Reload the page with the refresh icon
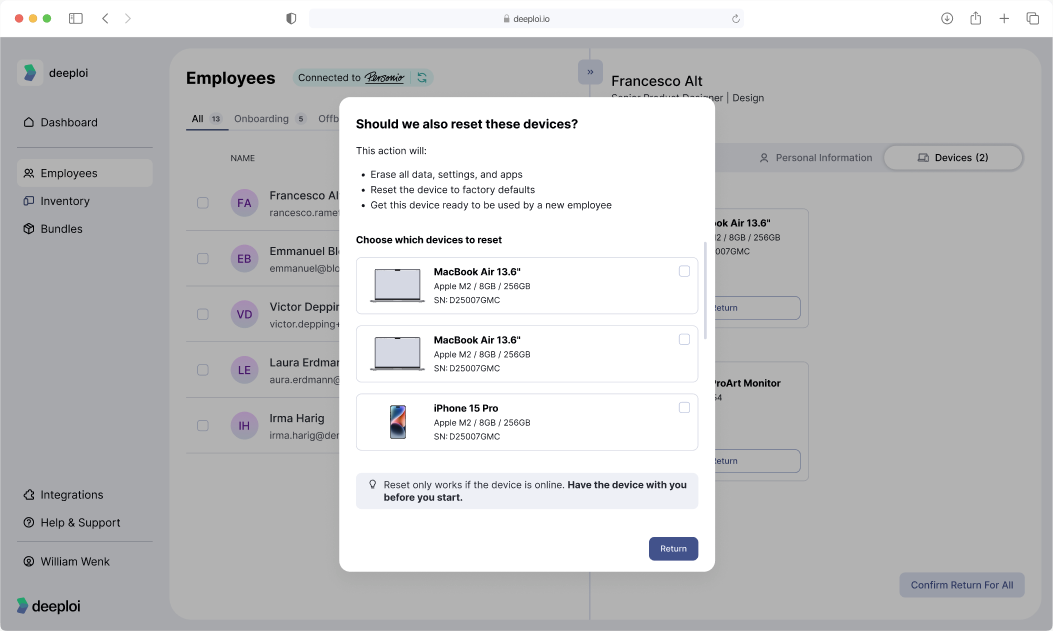1053x631 pixels. 735,19
